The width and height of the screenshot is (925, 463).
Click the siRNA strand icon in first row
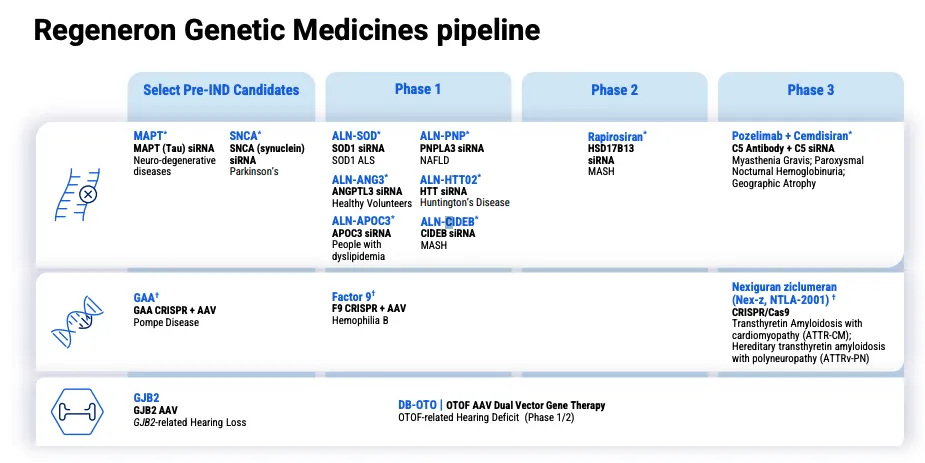click(x=79, y=192)
